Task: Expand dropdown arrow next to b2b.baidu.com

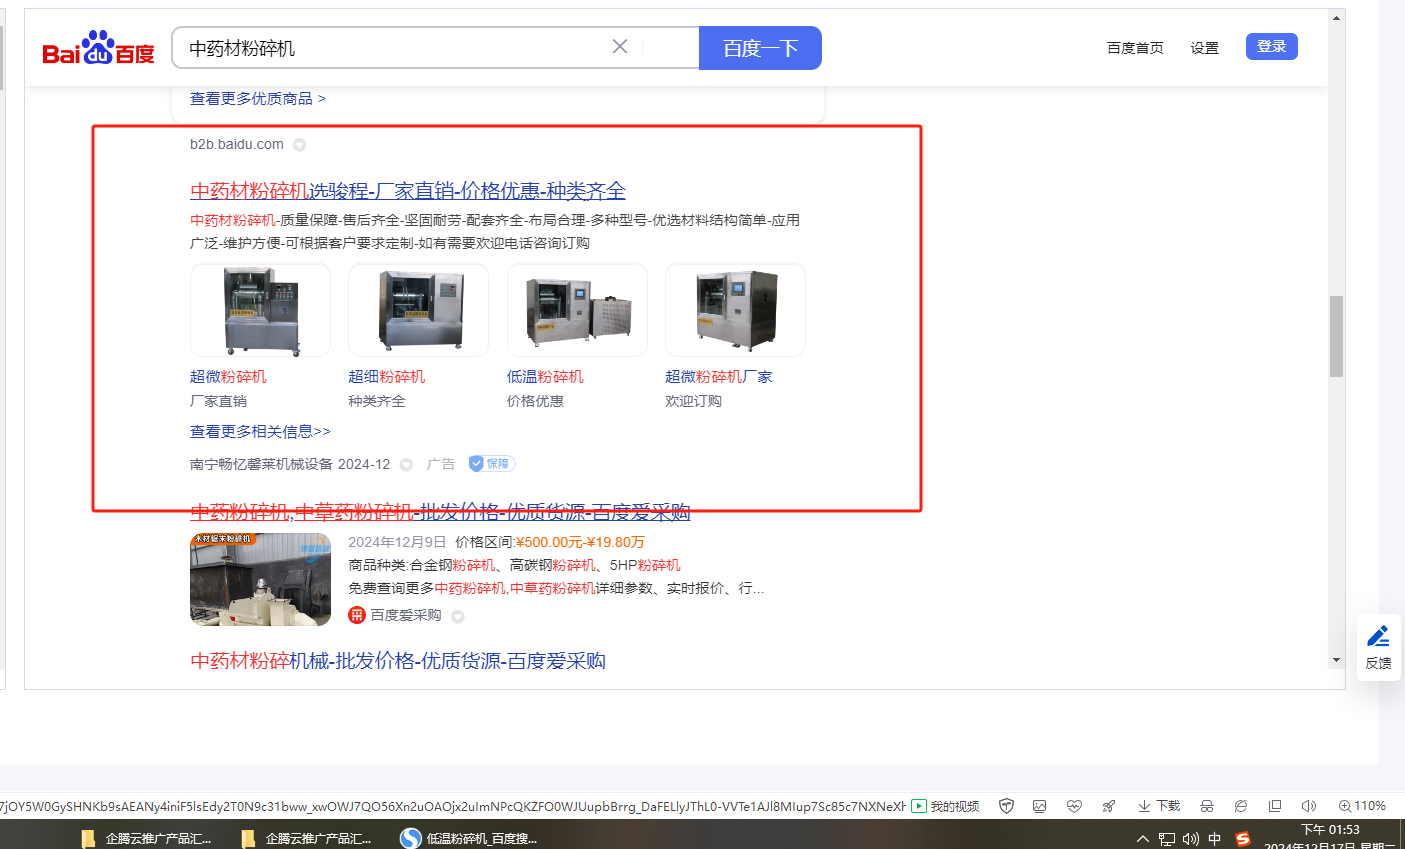Action: 299,145
